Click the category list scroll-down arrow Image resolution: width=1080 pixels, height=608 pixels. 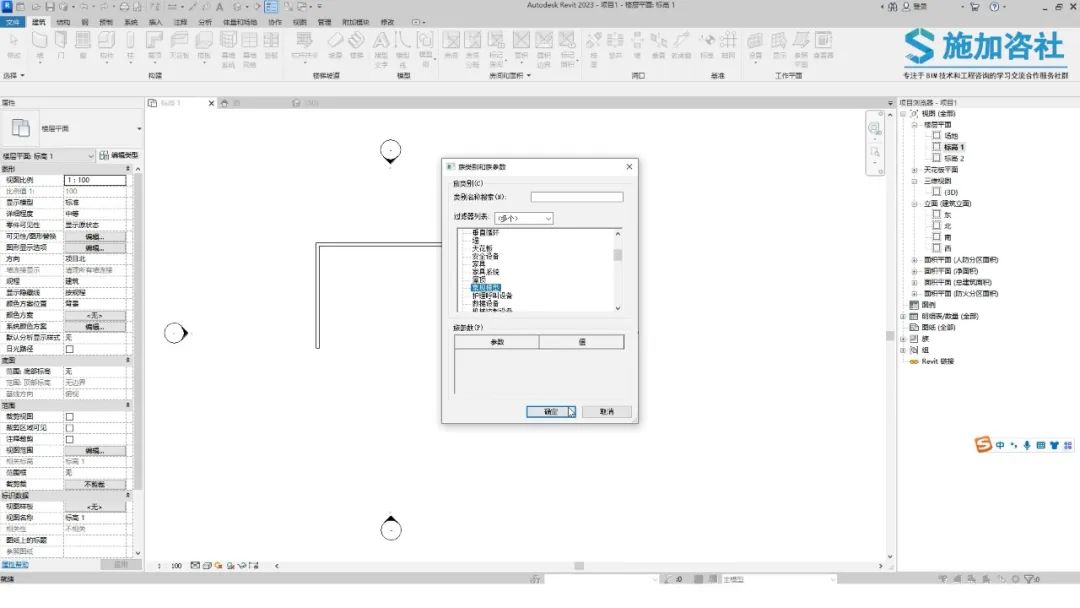618,308
